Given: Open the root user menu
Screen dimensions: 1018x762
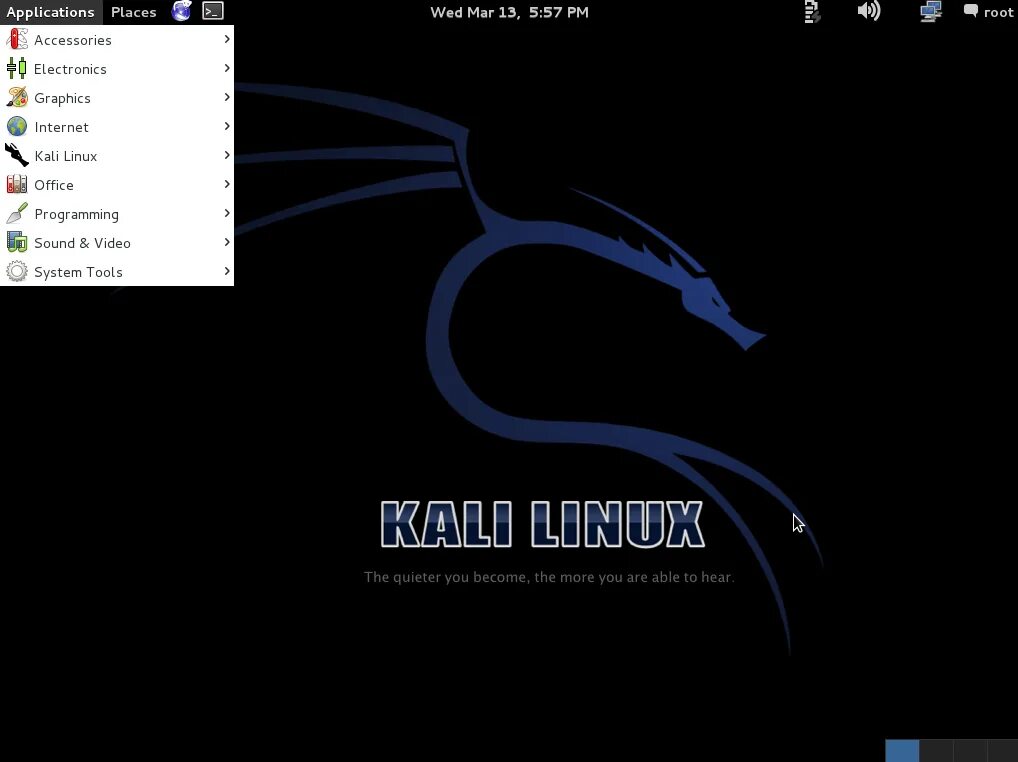Looking at the screenshot, I should point(999,12).
